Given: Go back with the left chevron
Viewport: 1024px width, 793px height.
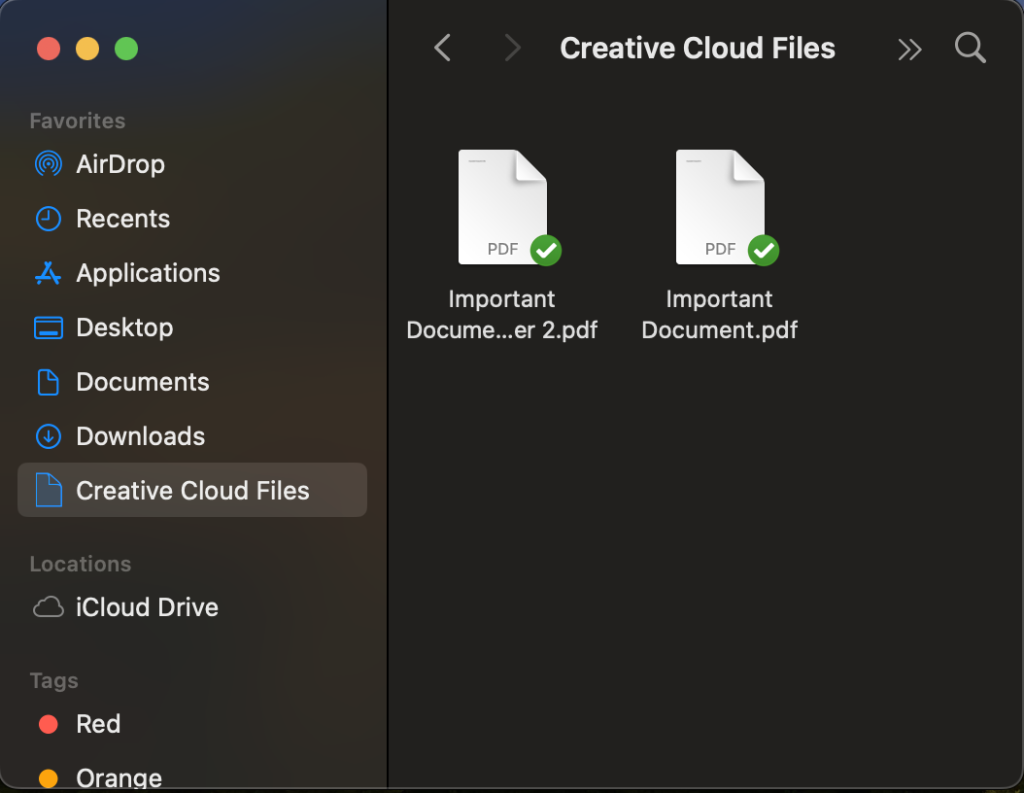Looking at the screenshot, I should [443, 48].
